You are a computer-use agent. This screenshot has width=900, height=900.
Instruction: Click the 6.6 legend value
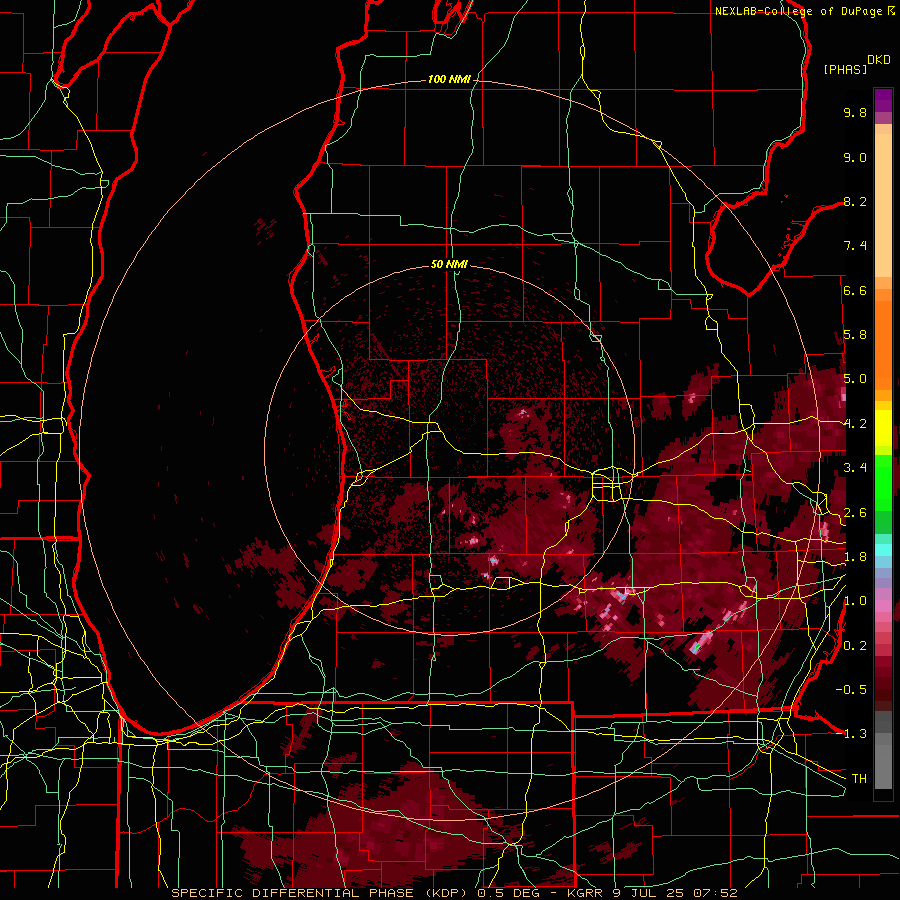click(855, 290)
